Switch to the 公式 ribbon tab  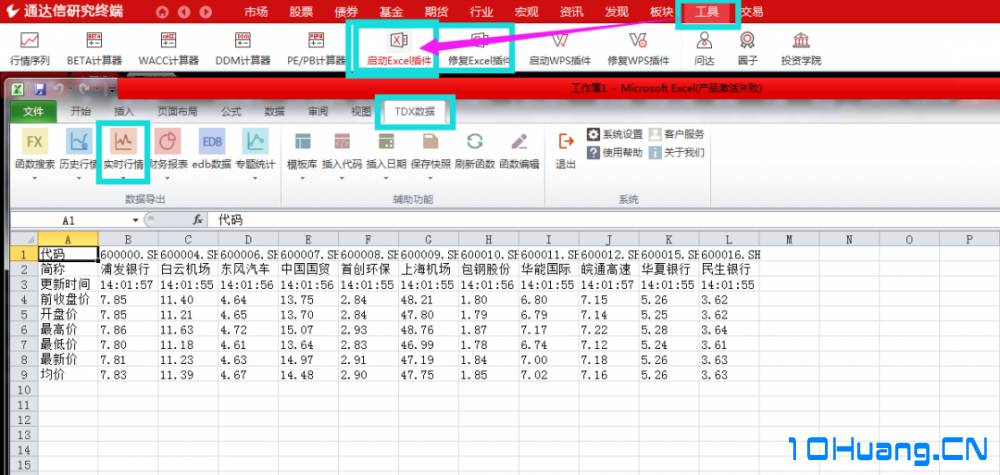tap(231, 112)
